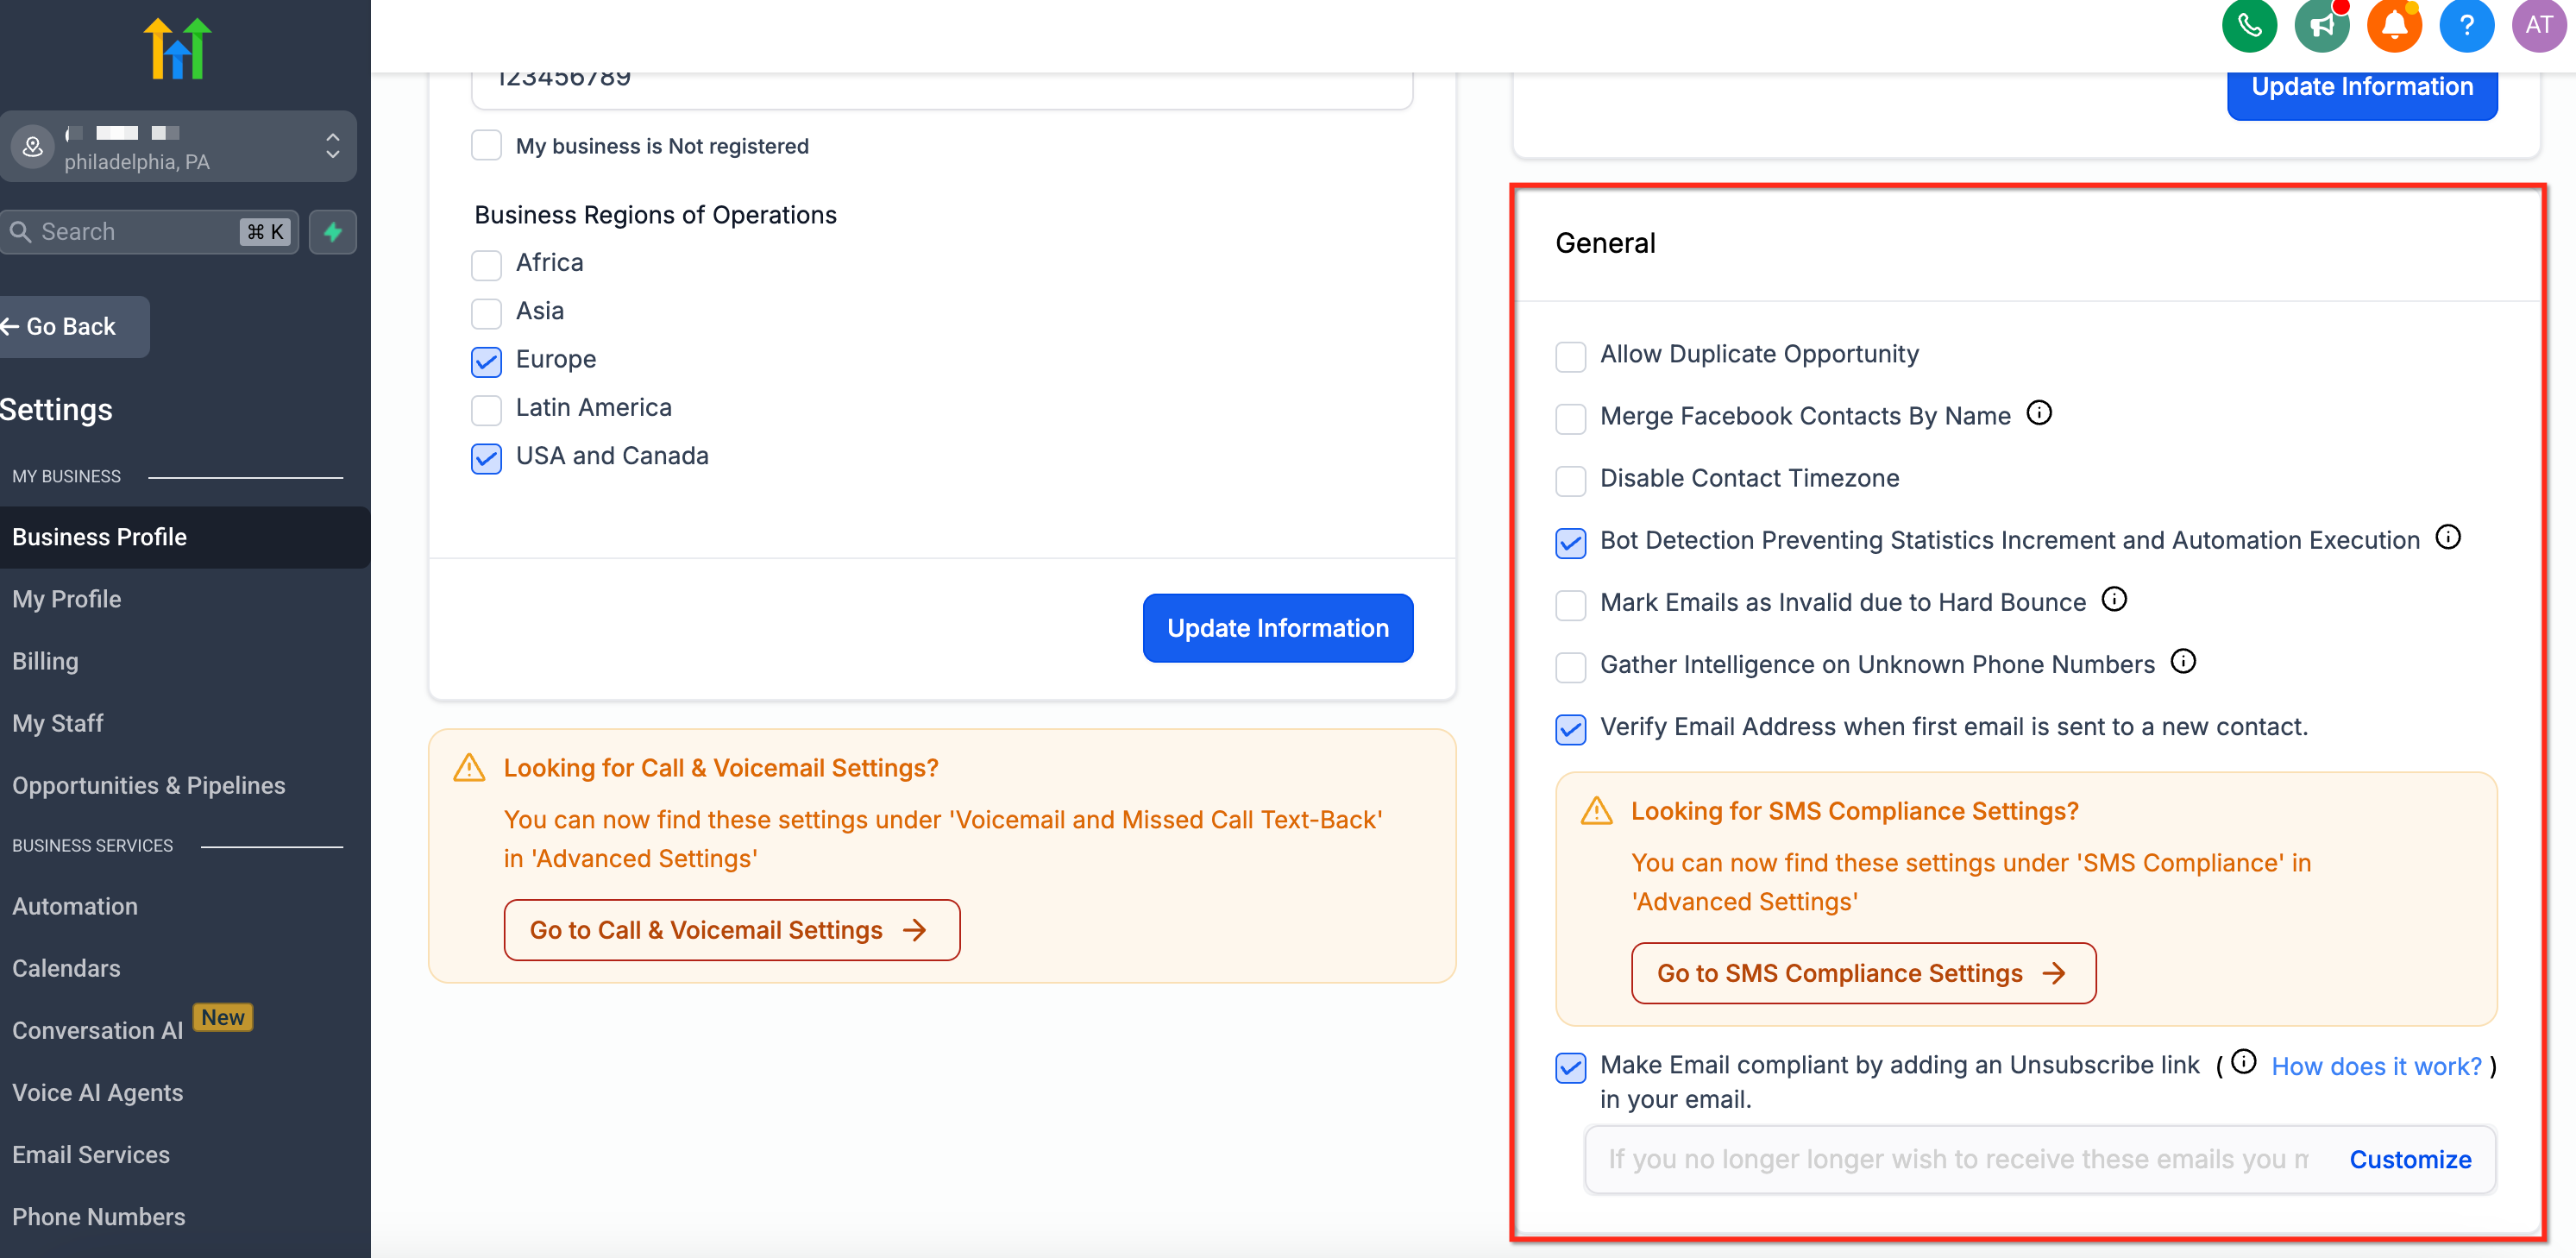Uncheck the Europe region checkbox
The width and height of the screenshot is (2576, 1258).
486,361
